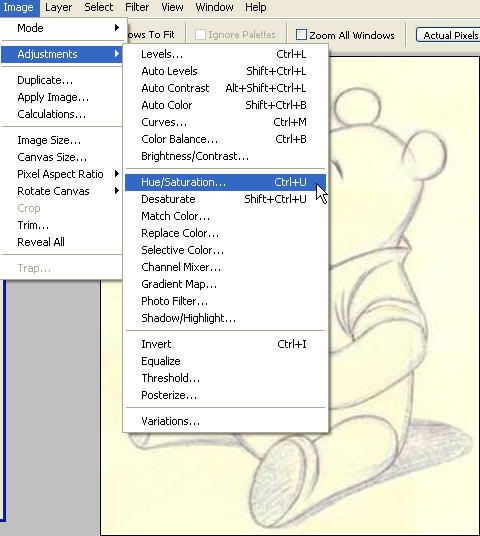This screenshot has width=480, height=536.
Task: Open Image Size dialog
Action: click(x=62, y=140)
